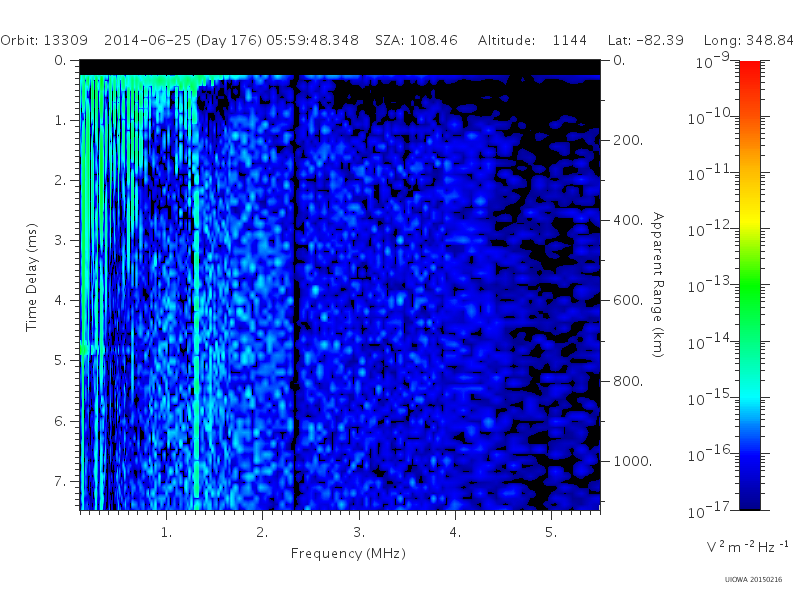Click the 7. time delay tick label

click(x=60, y=481)
